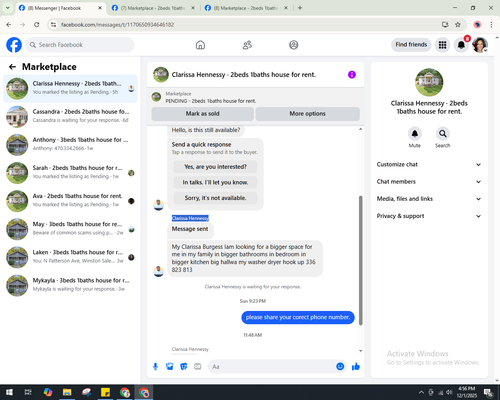Search in conversation using the magnifier icon
The height and width of the screenshot is (400, 500).
tap(443, 134)
